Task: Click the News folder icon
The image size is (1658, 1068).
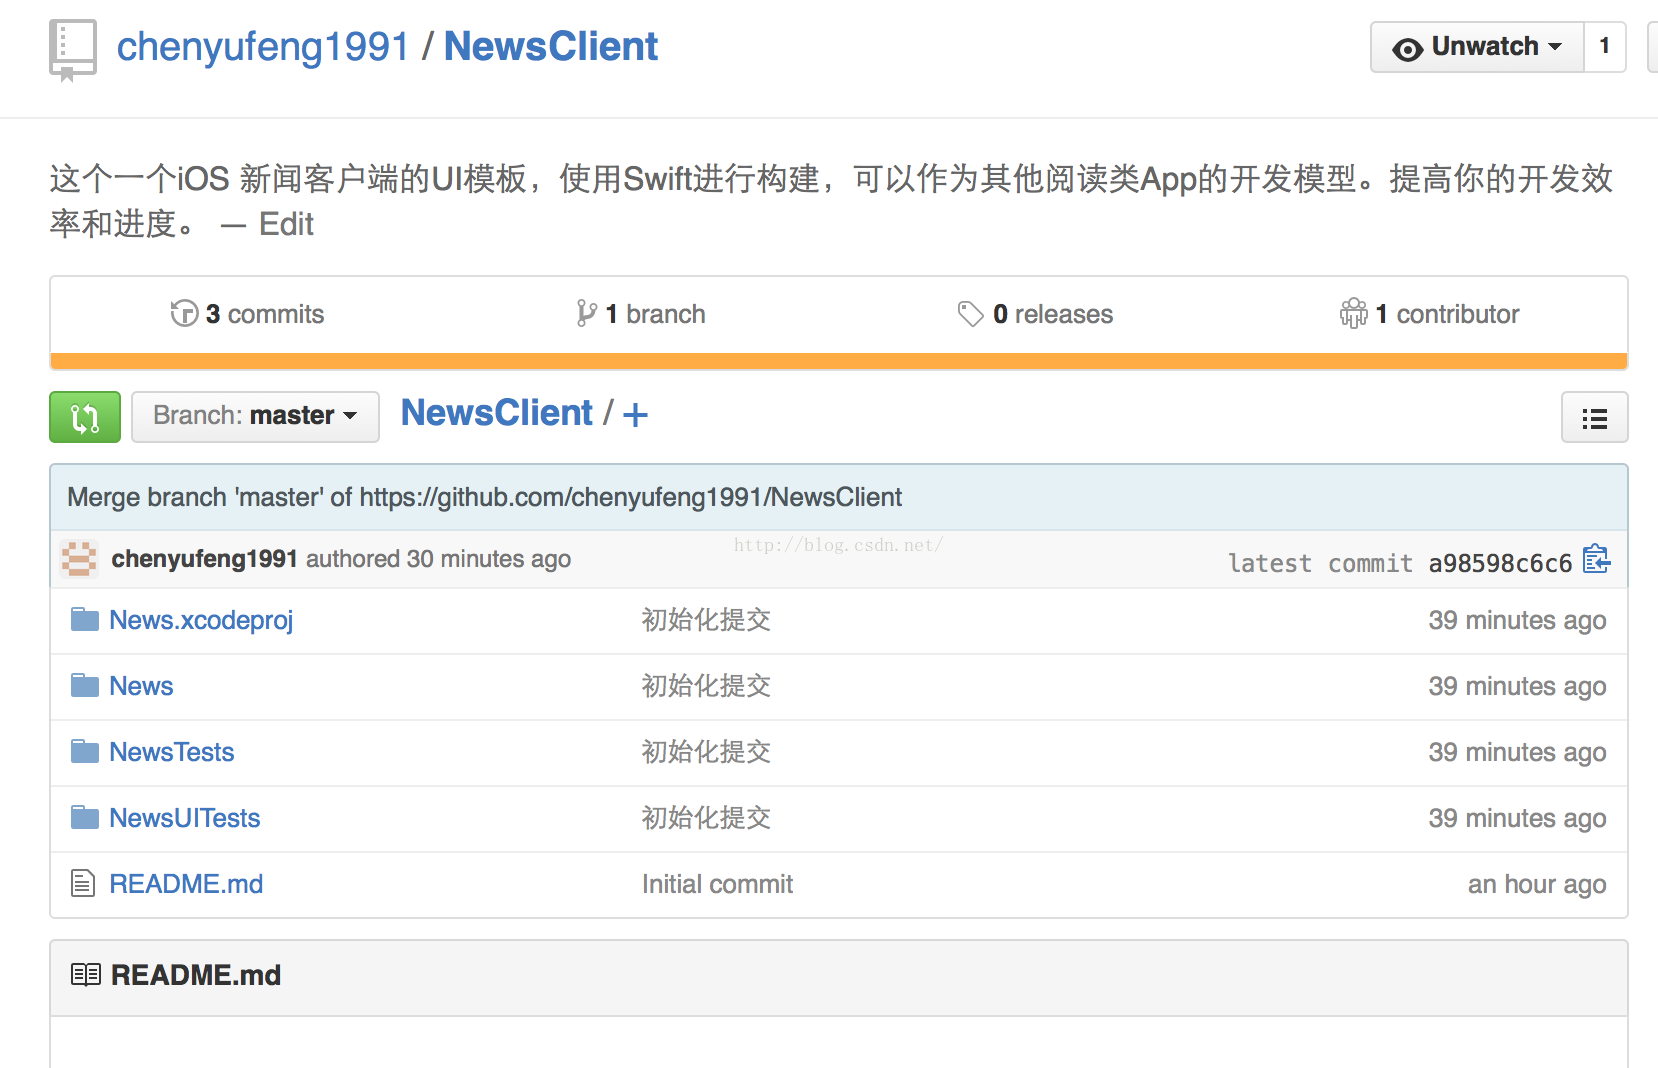Action: 85,686
